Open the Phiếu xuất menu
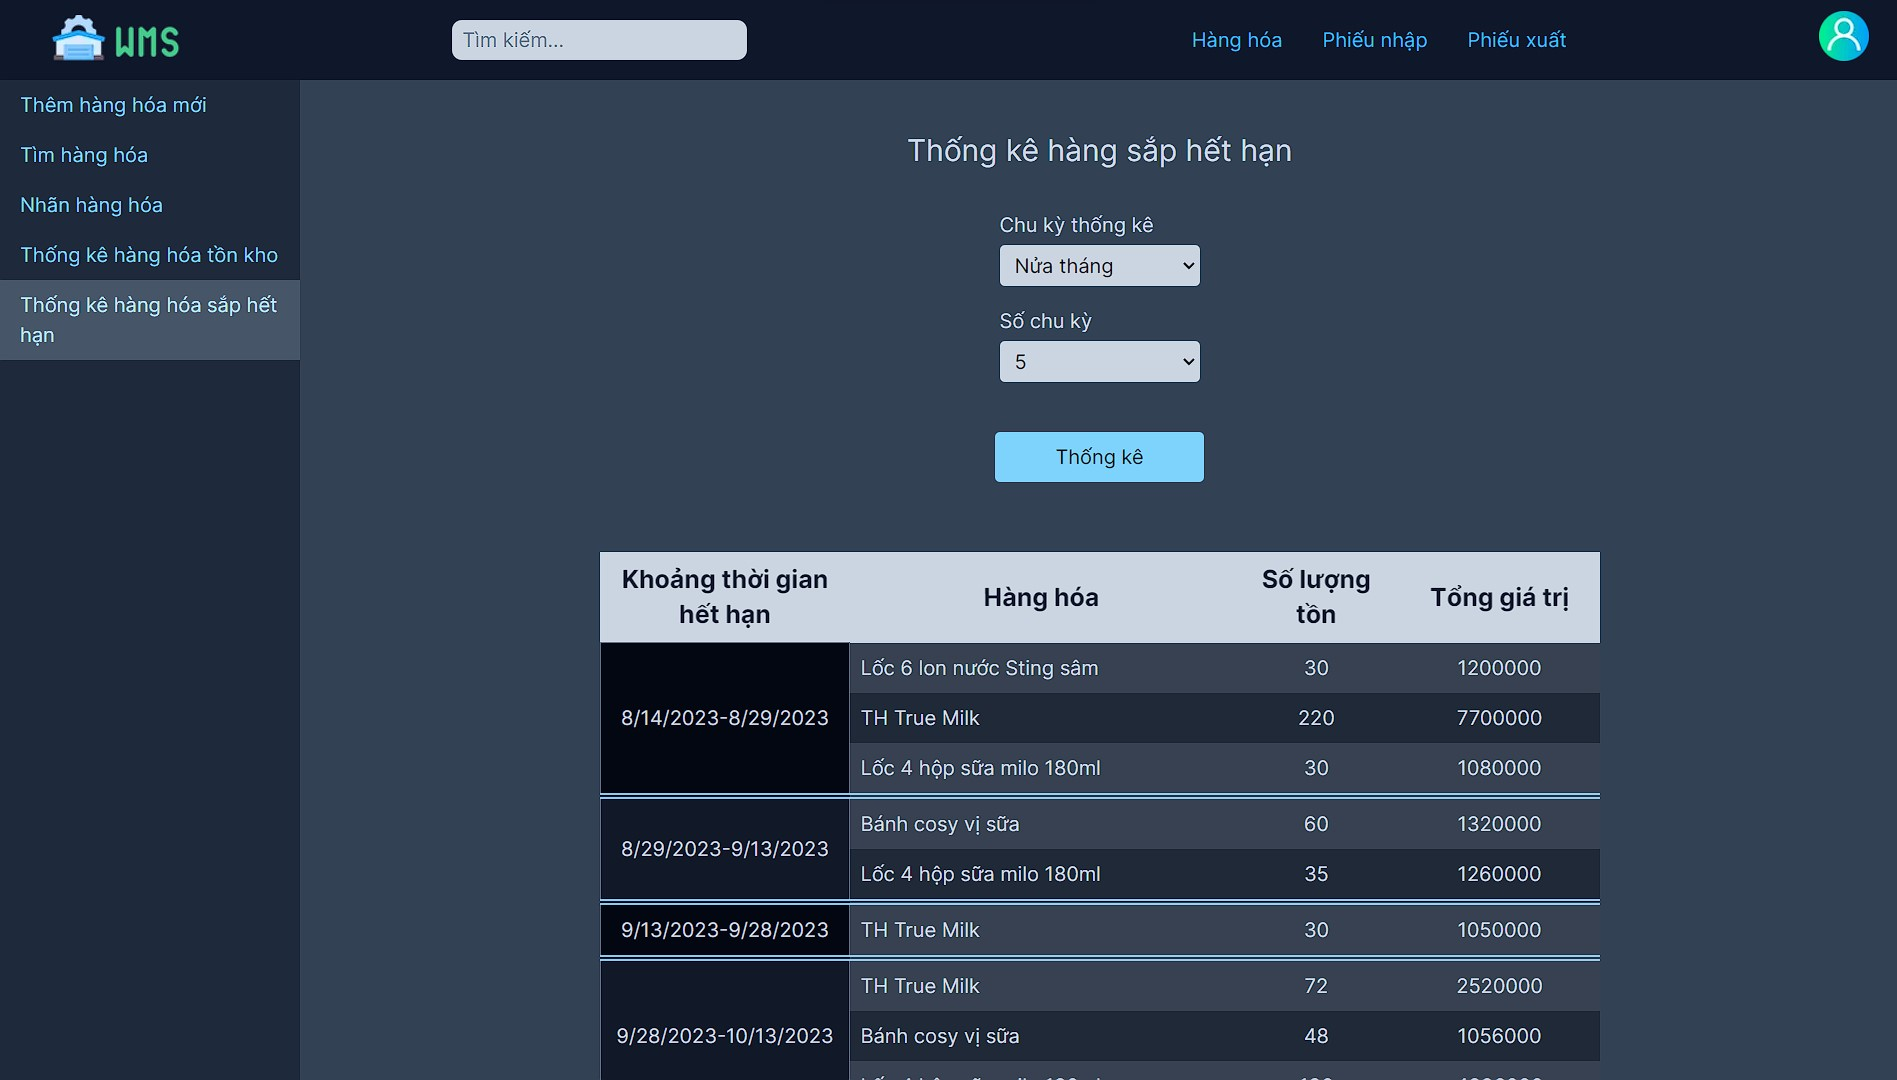Viewport: 1897px width, 1080px height. pos(1516,40)
